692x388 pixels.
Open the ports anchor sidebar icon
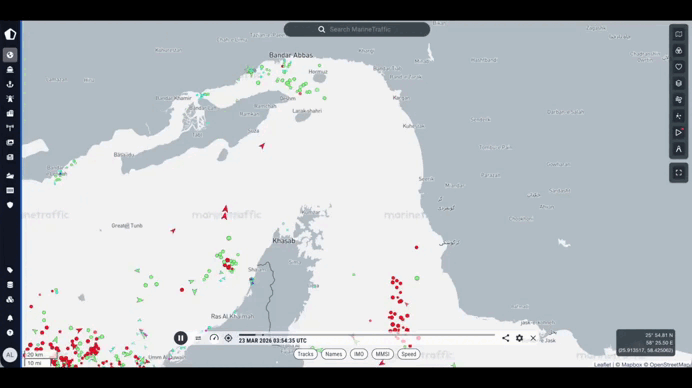coord(10,84)
